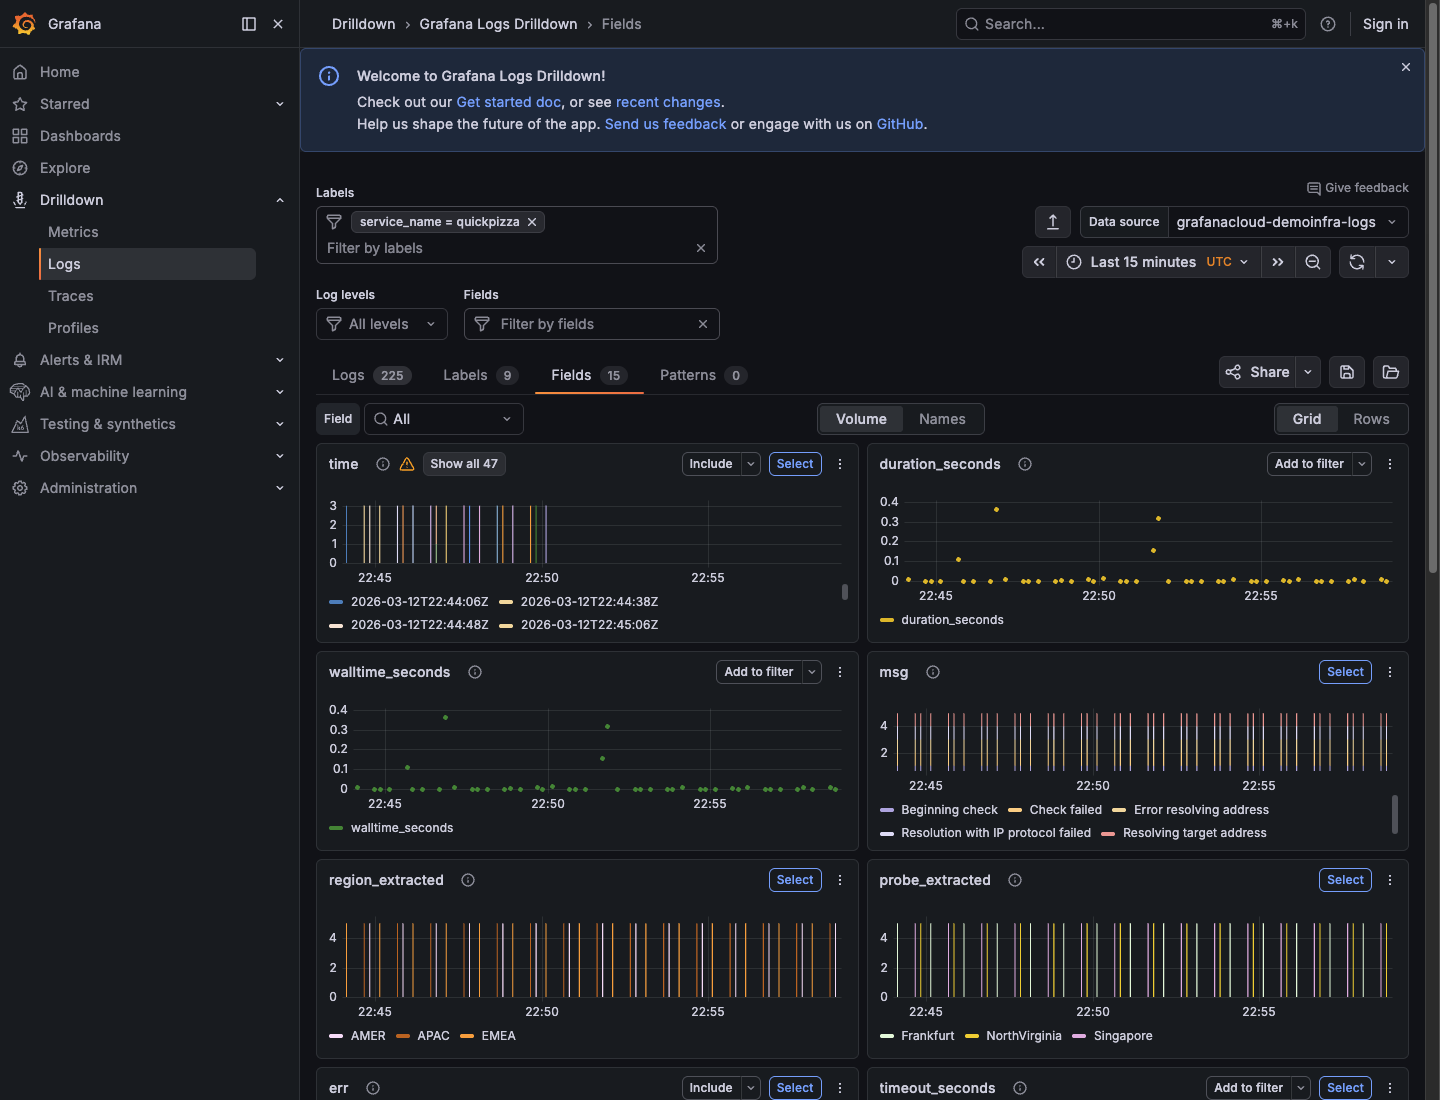Image resolution: width=1440 pixels, height=1100 pixels.
Task: Open the Alerts & IRM section
Action: pos(81,359)
